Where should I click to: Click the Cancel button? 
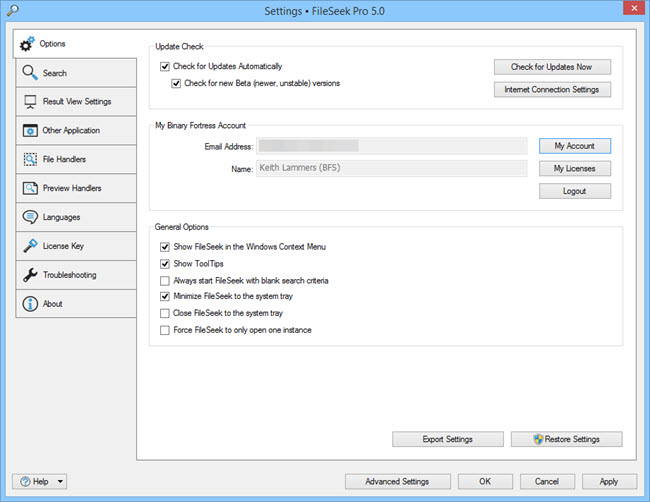[x=547, y=481]
